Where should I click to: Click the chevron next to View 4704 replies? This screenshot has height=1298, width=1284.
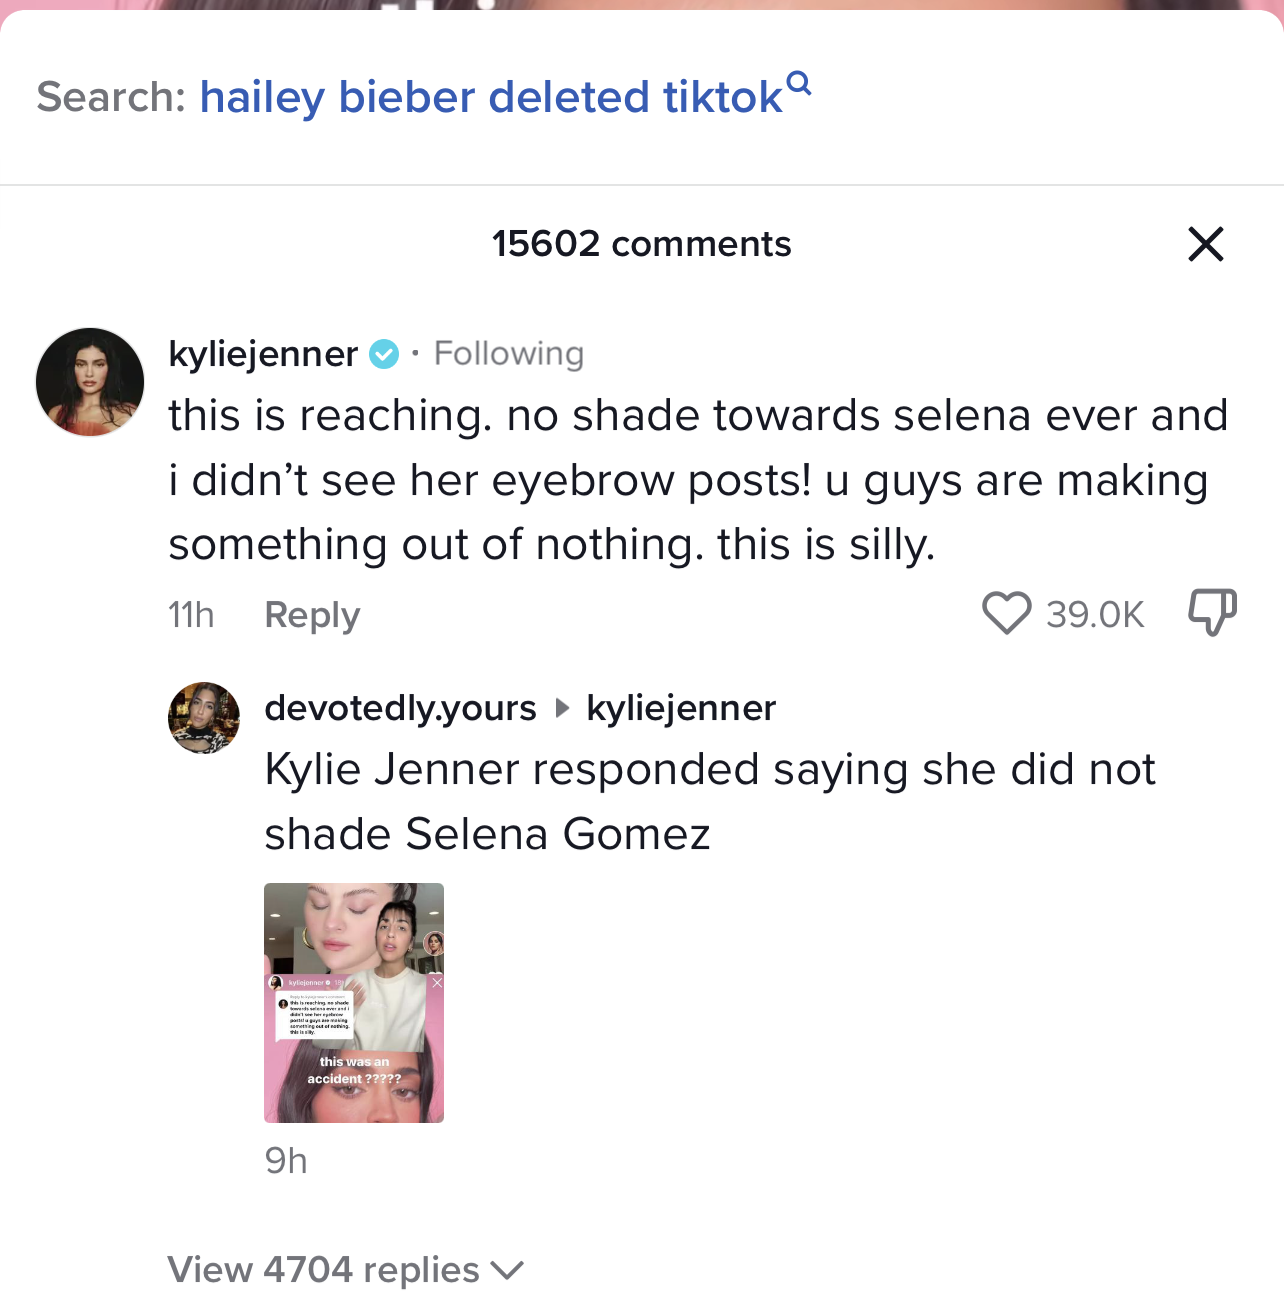tap(508, 1270)
